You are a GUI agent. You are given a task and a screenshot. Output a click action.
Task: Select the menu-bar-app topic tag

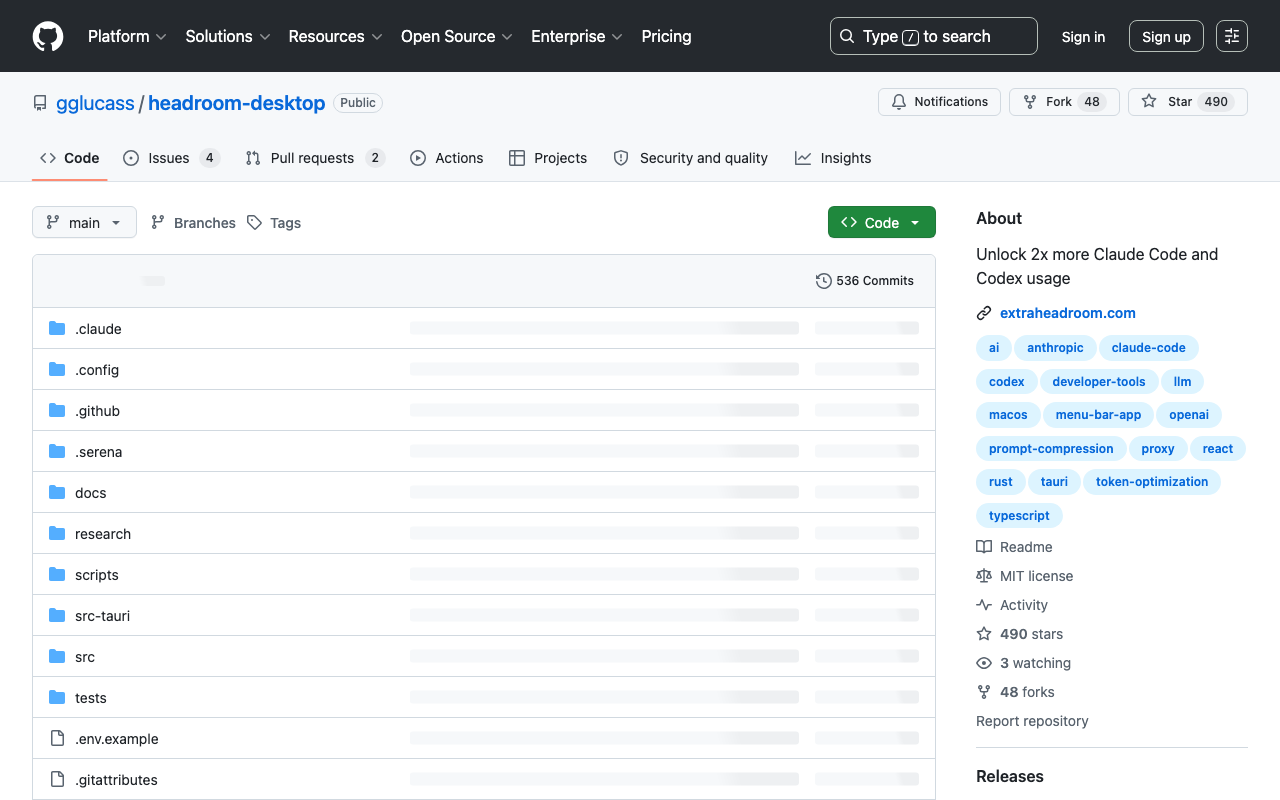(x=1098, y=415)
